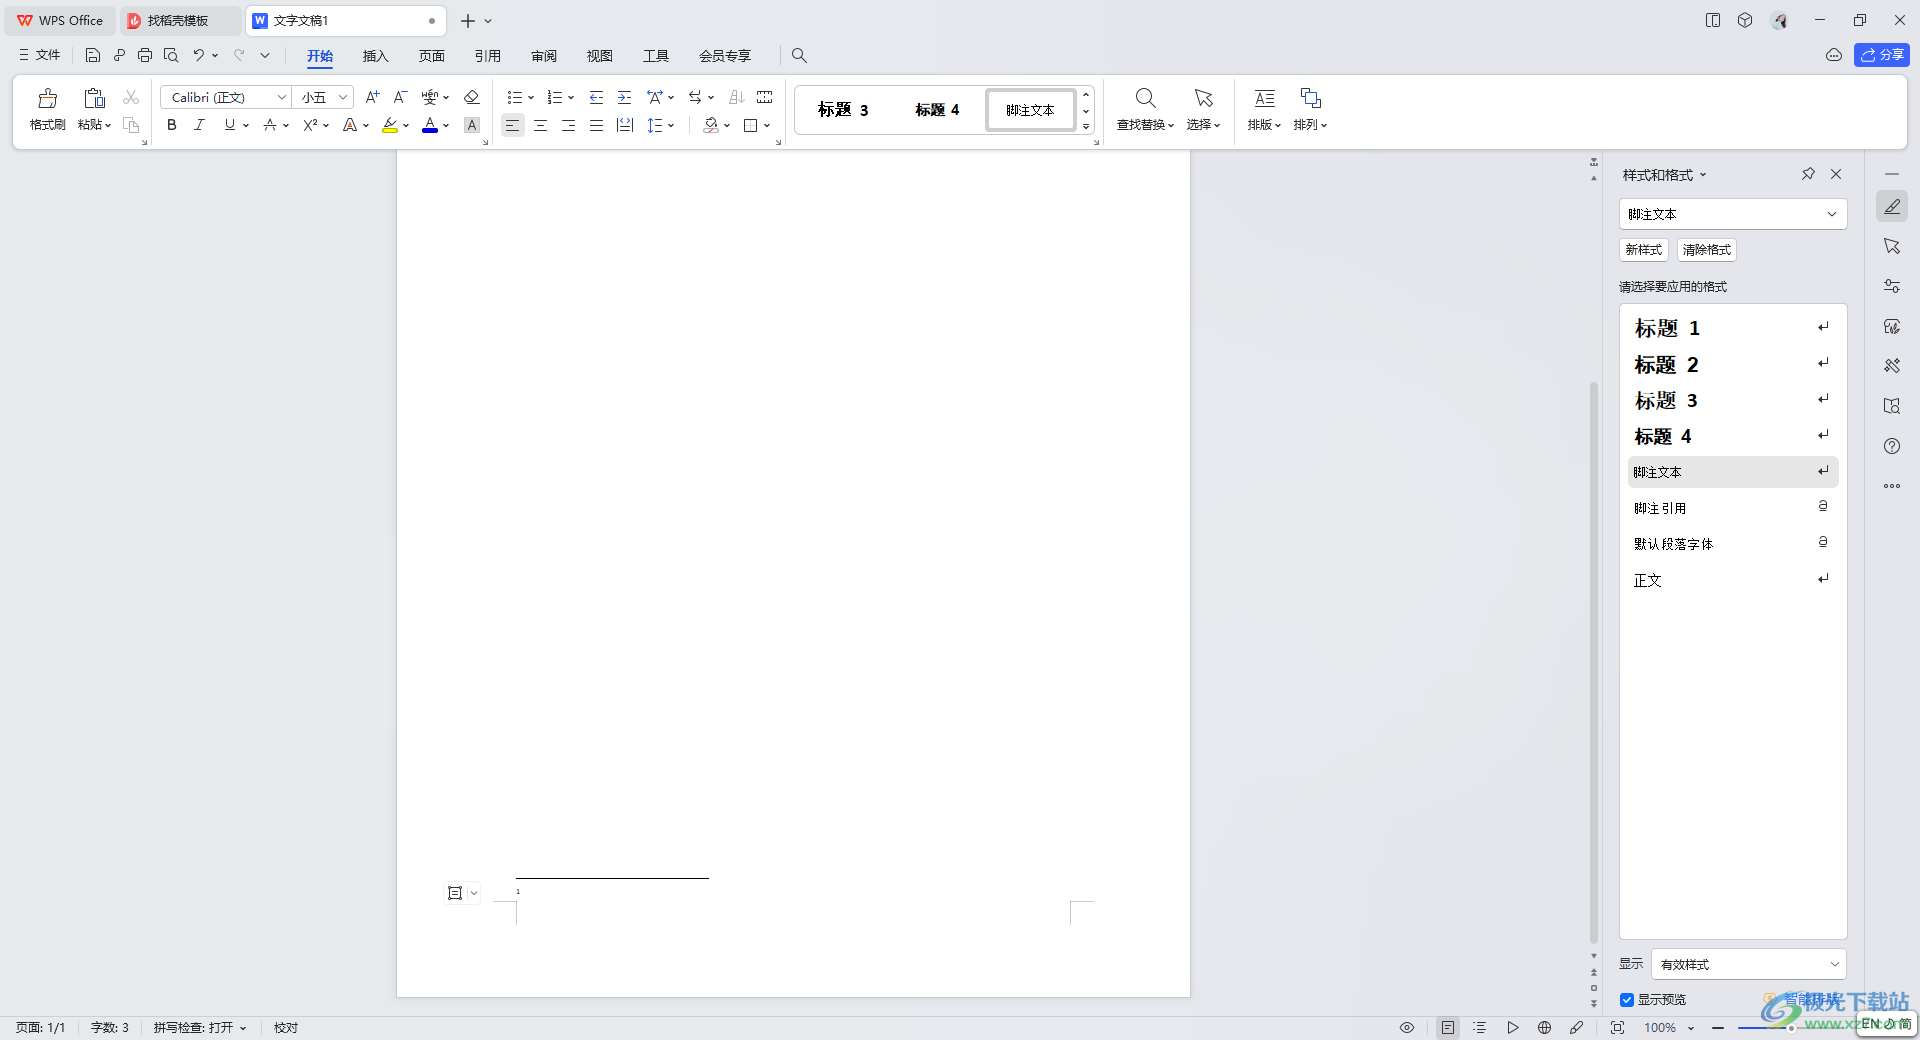The width and height of the screenshot is (1920, 1040).
Task: Click the Justify alignment icon
Action: click(x=596, y=125)
